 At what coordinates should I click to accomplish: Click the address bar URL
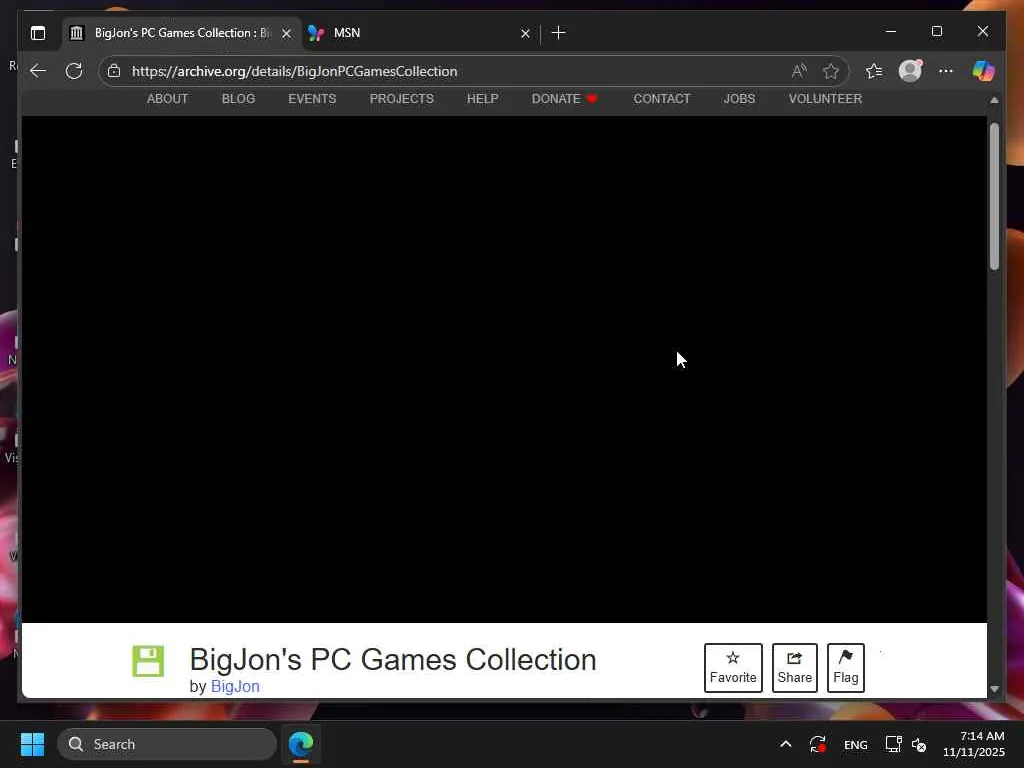click(x=295, y=71)
